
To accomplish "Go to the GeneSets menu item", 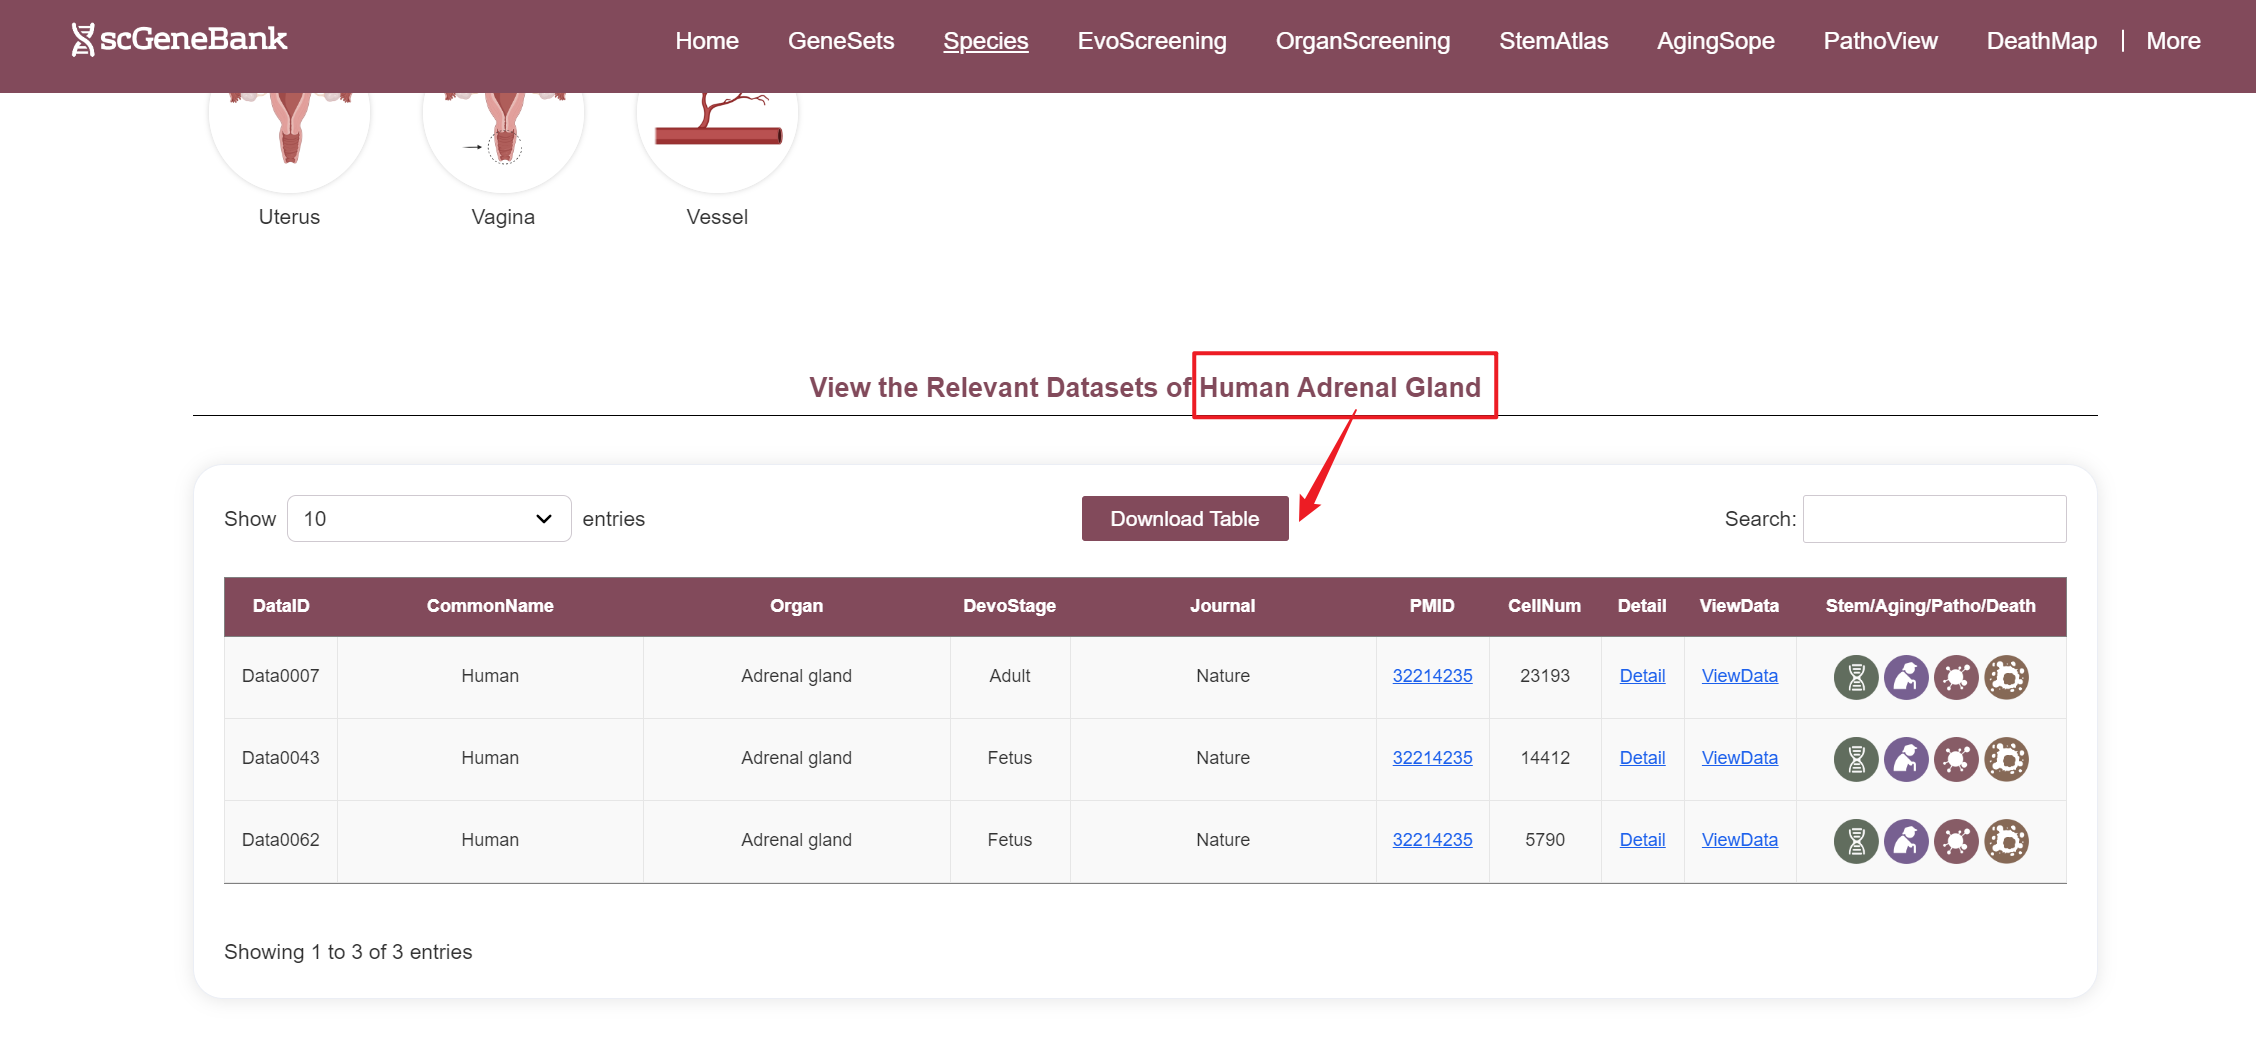I will 841,41.
